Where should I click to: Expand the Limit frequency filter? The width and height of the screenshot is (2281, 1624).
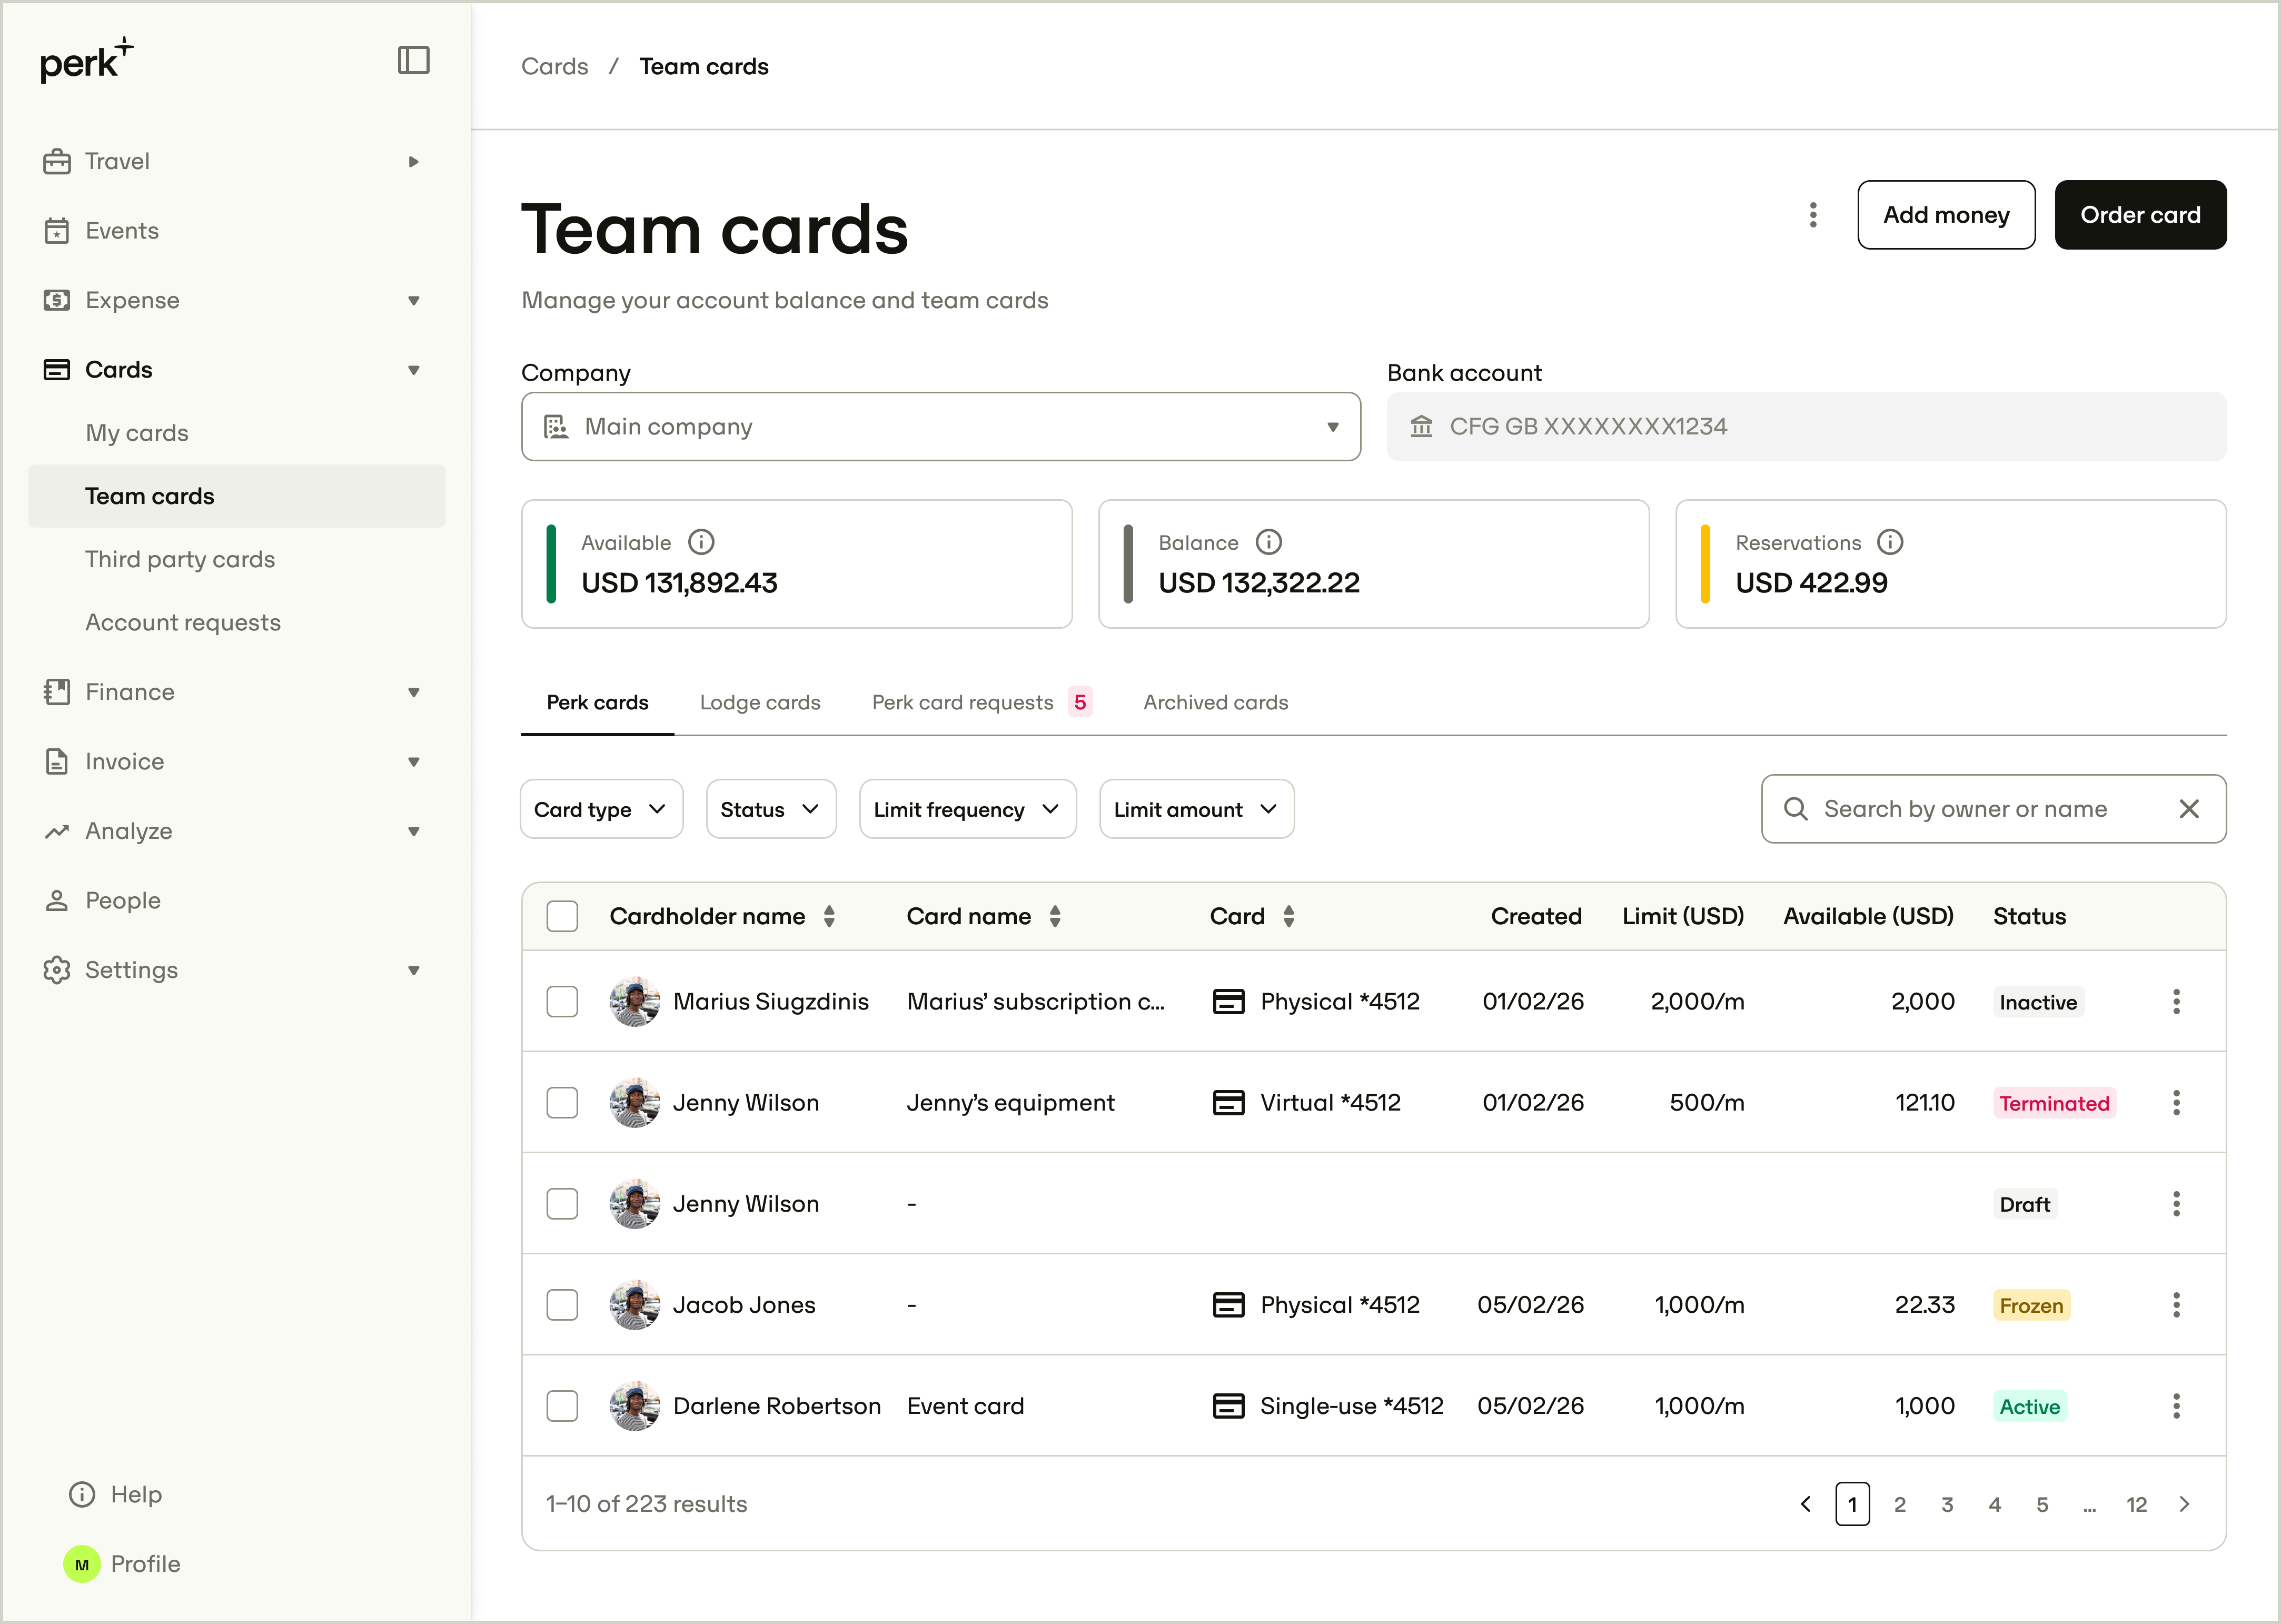[x=967, y=809]
